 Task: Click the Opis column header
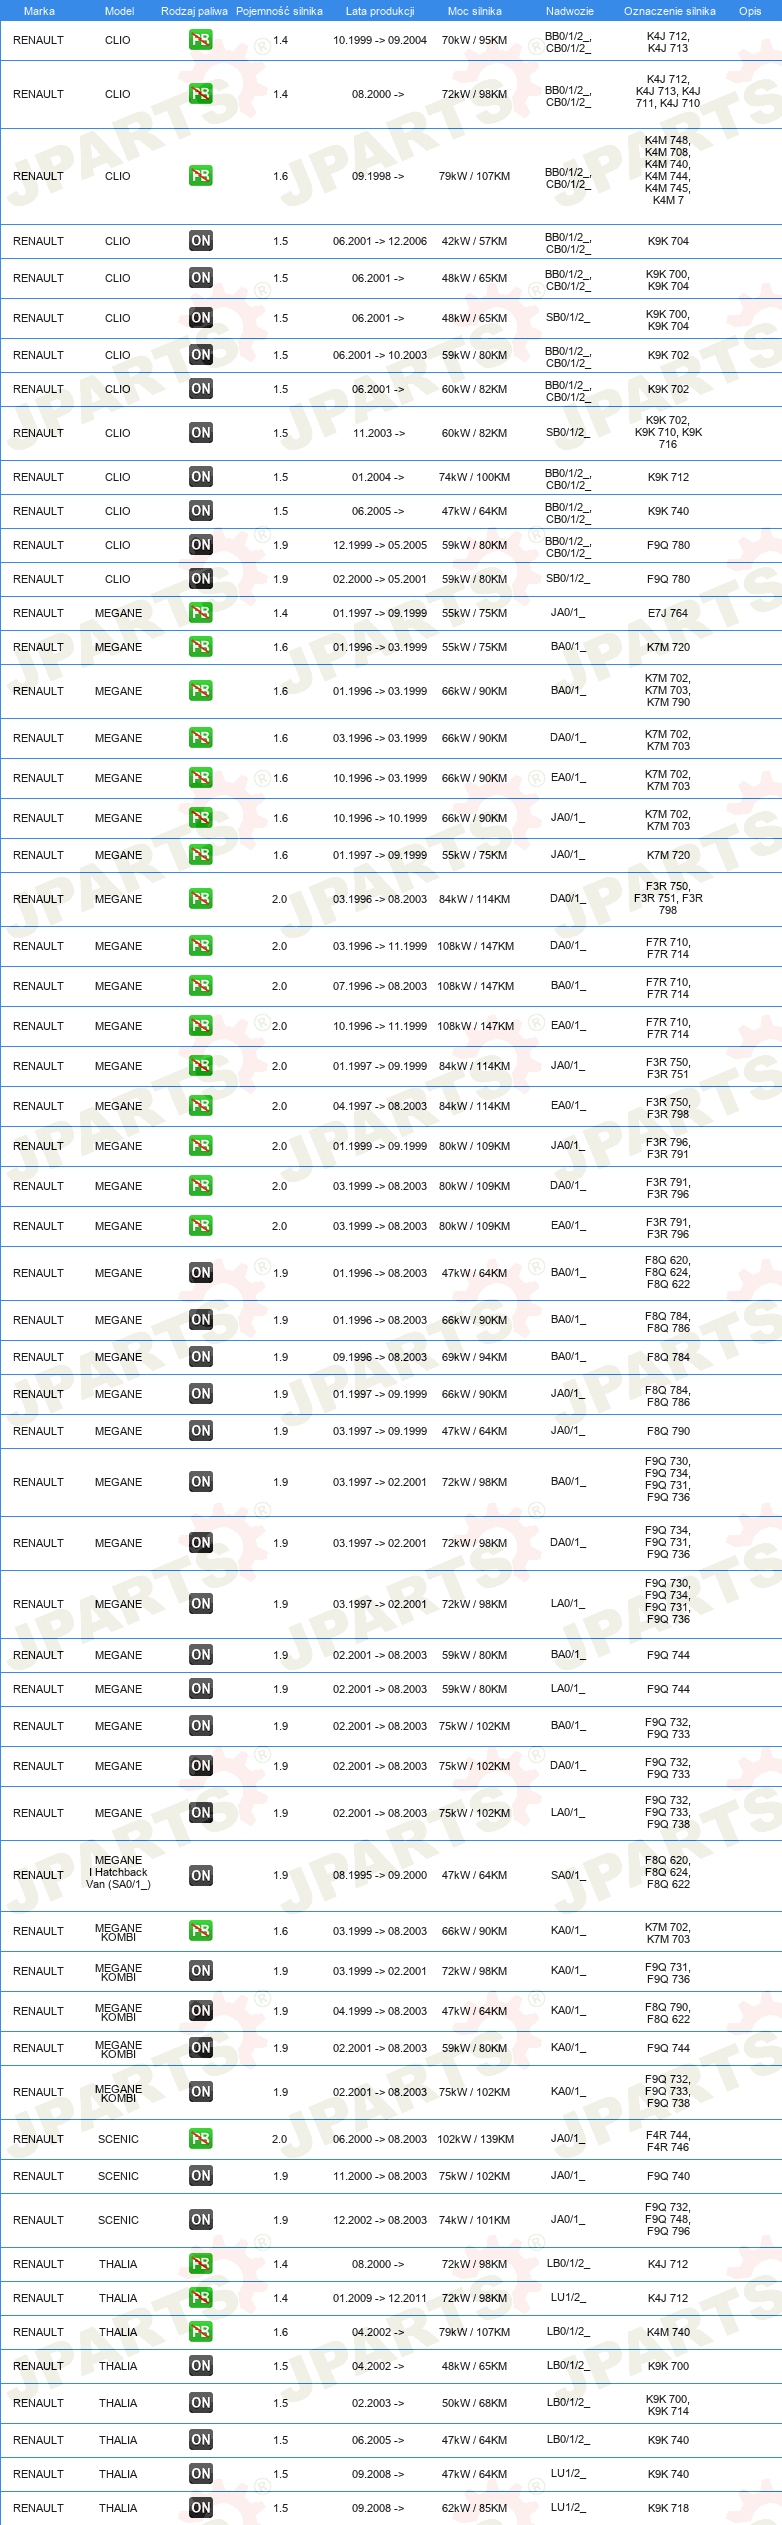750,11
